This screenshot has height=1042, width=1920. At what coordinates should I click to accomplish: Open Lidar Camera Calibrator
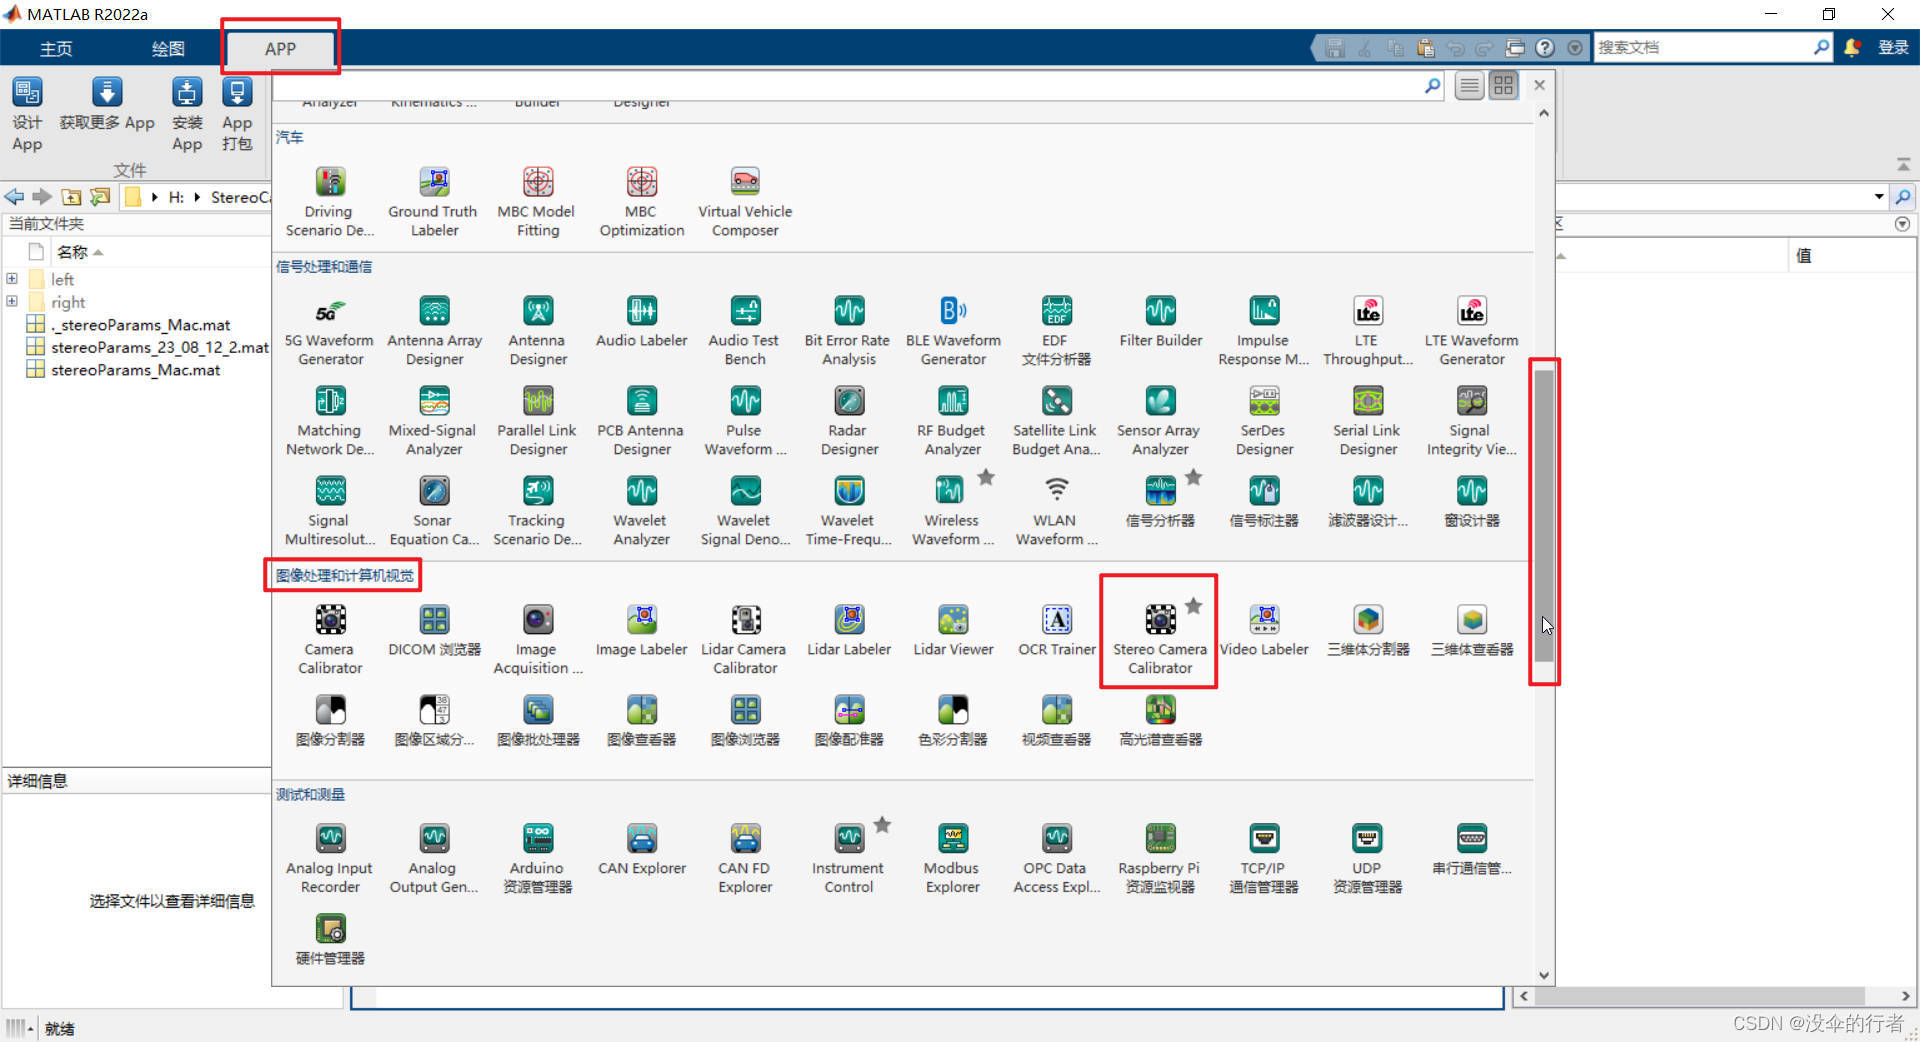point(744,639)
